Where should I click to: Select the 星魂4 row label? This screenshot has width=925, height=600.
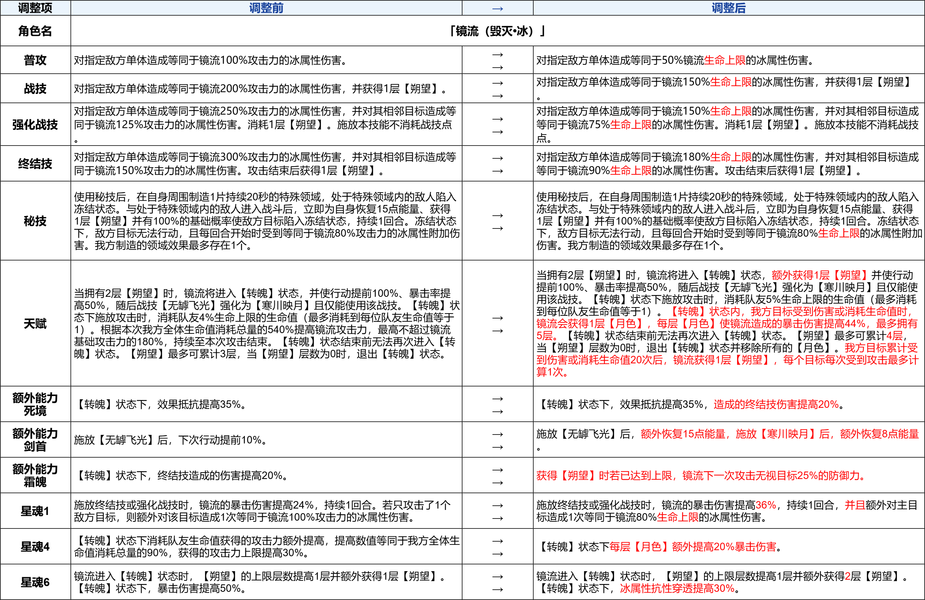36,547
